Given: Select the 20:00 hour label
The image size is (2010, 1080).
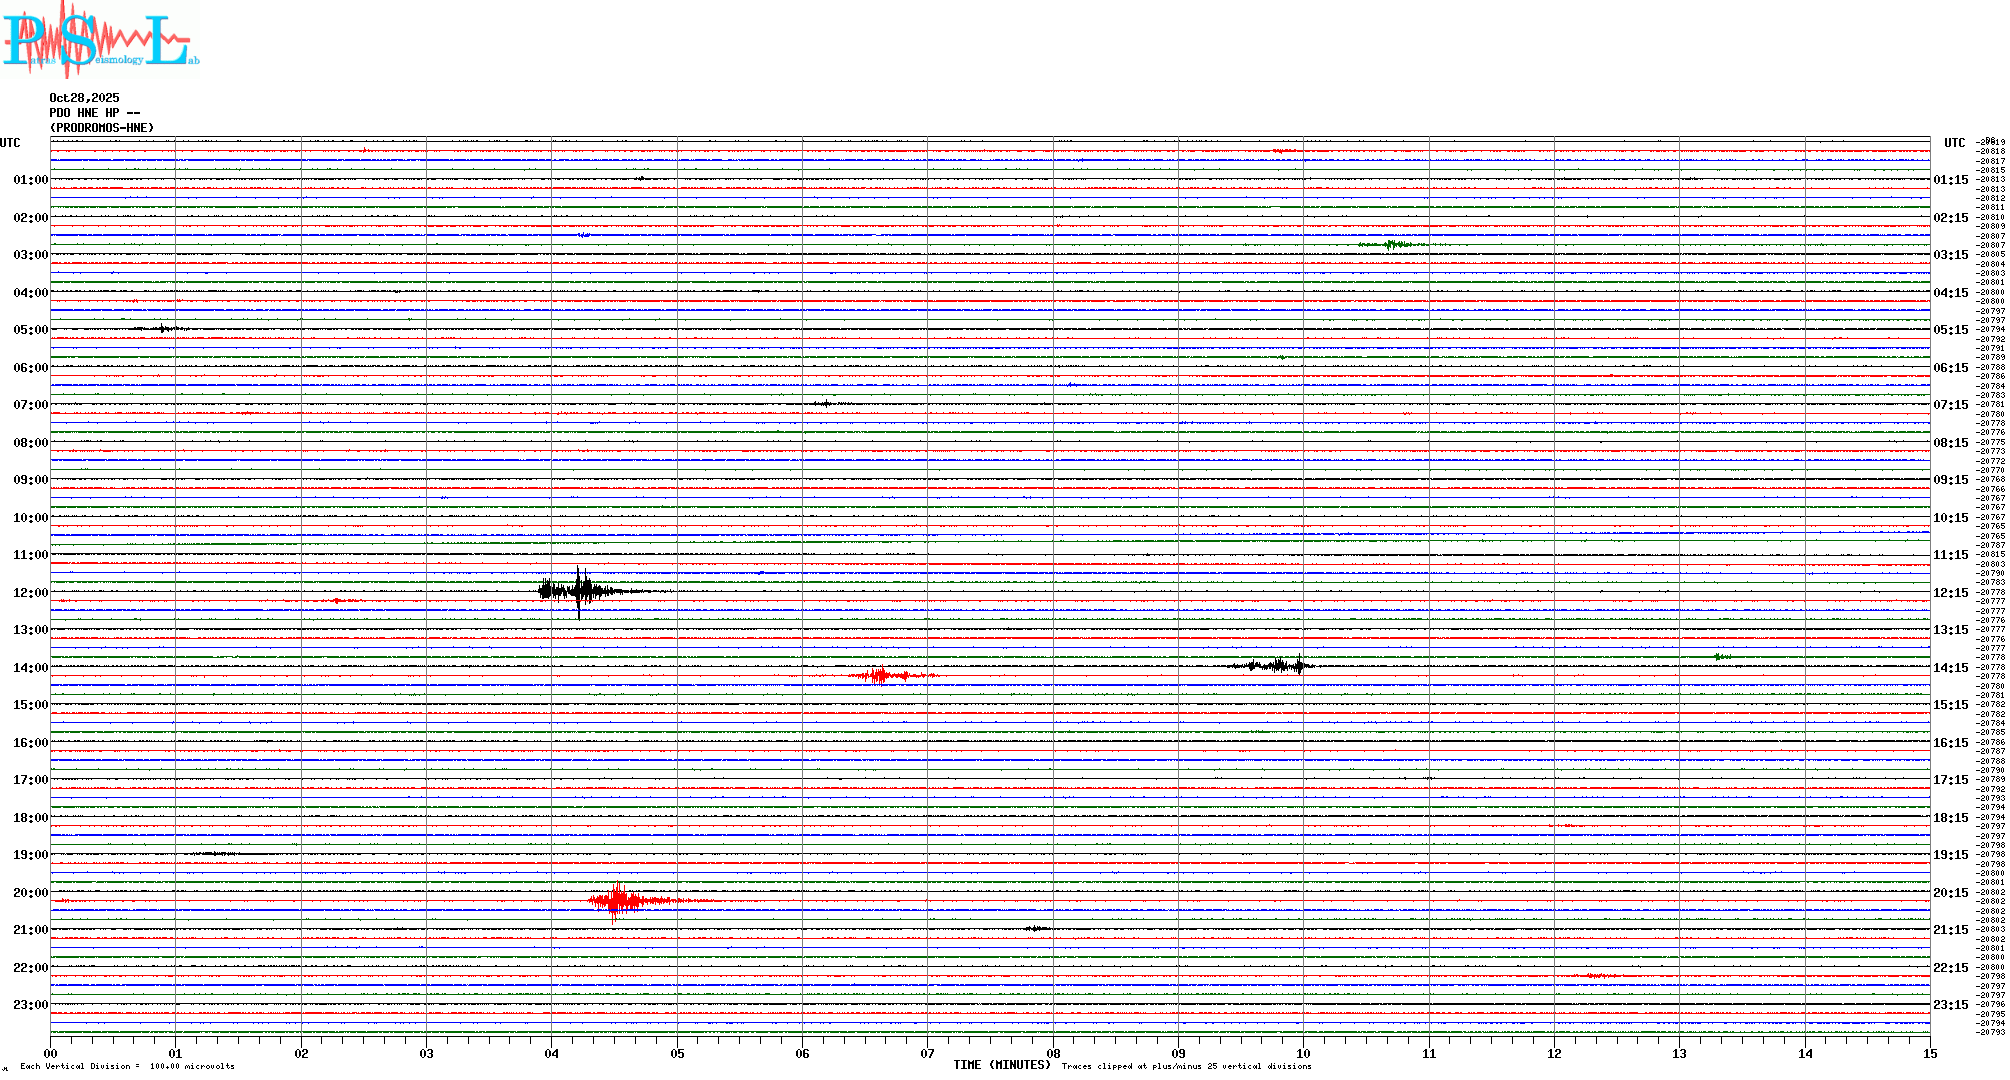Looking at the screenshot, I should point(30,893).
